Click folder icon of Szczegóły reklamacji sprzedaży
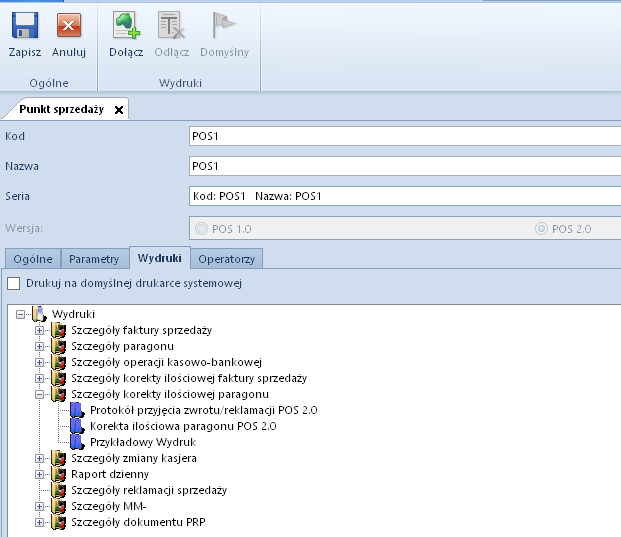This screenshot has height=537, width=621. click(x=59, y=490)
